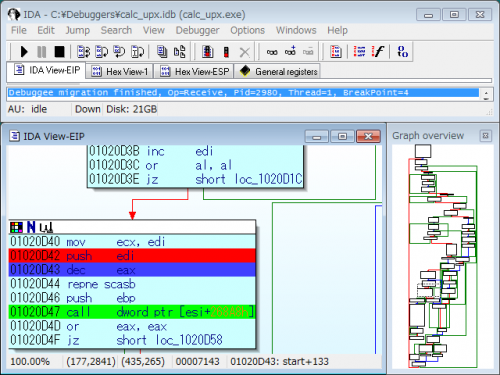Open the View menu

point(154,30)
